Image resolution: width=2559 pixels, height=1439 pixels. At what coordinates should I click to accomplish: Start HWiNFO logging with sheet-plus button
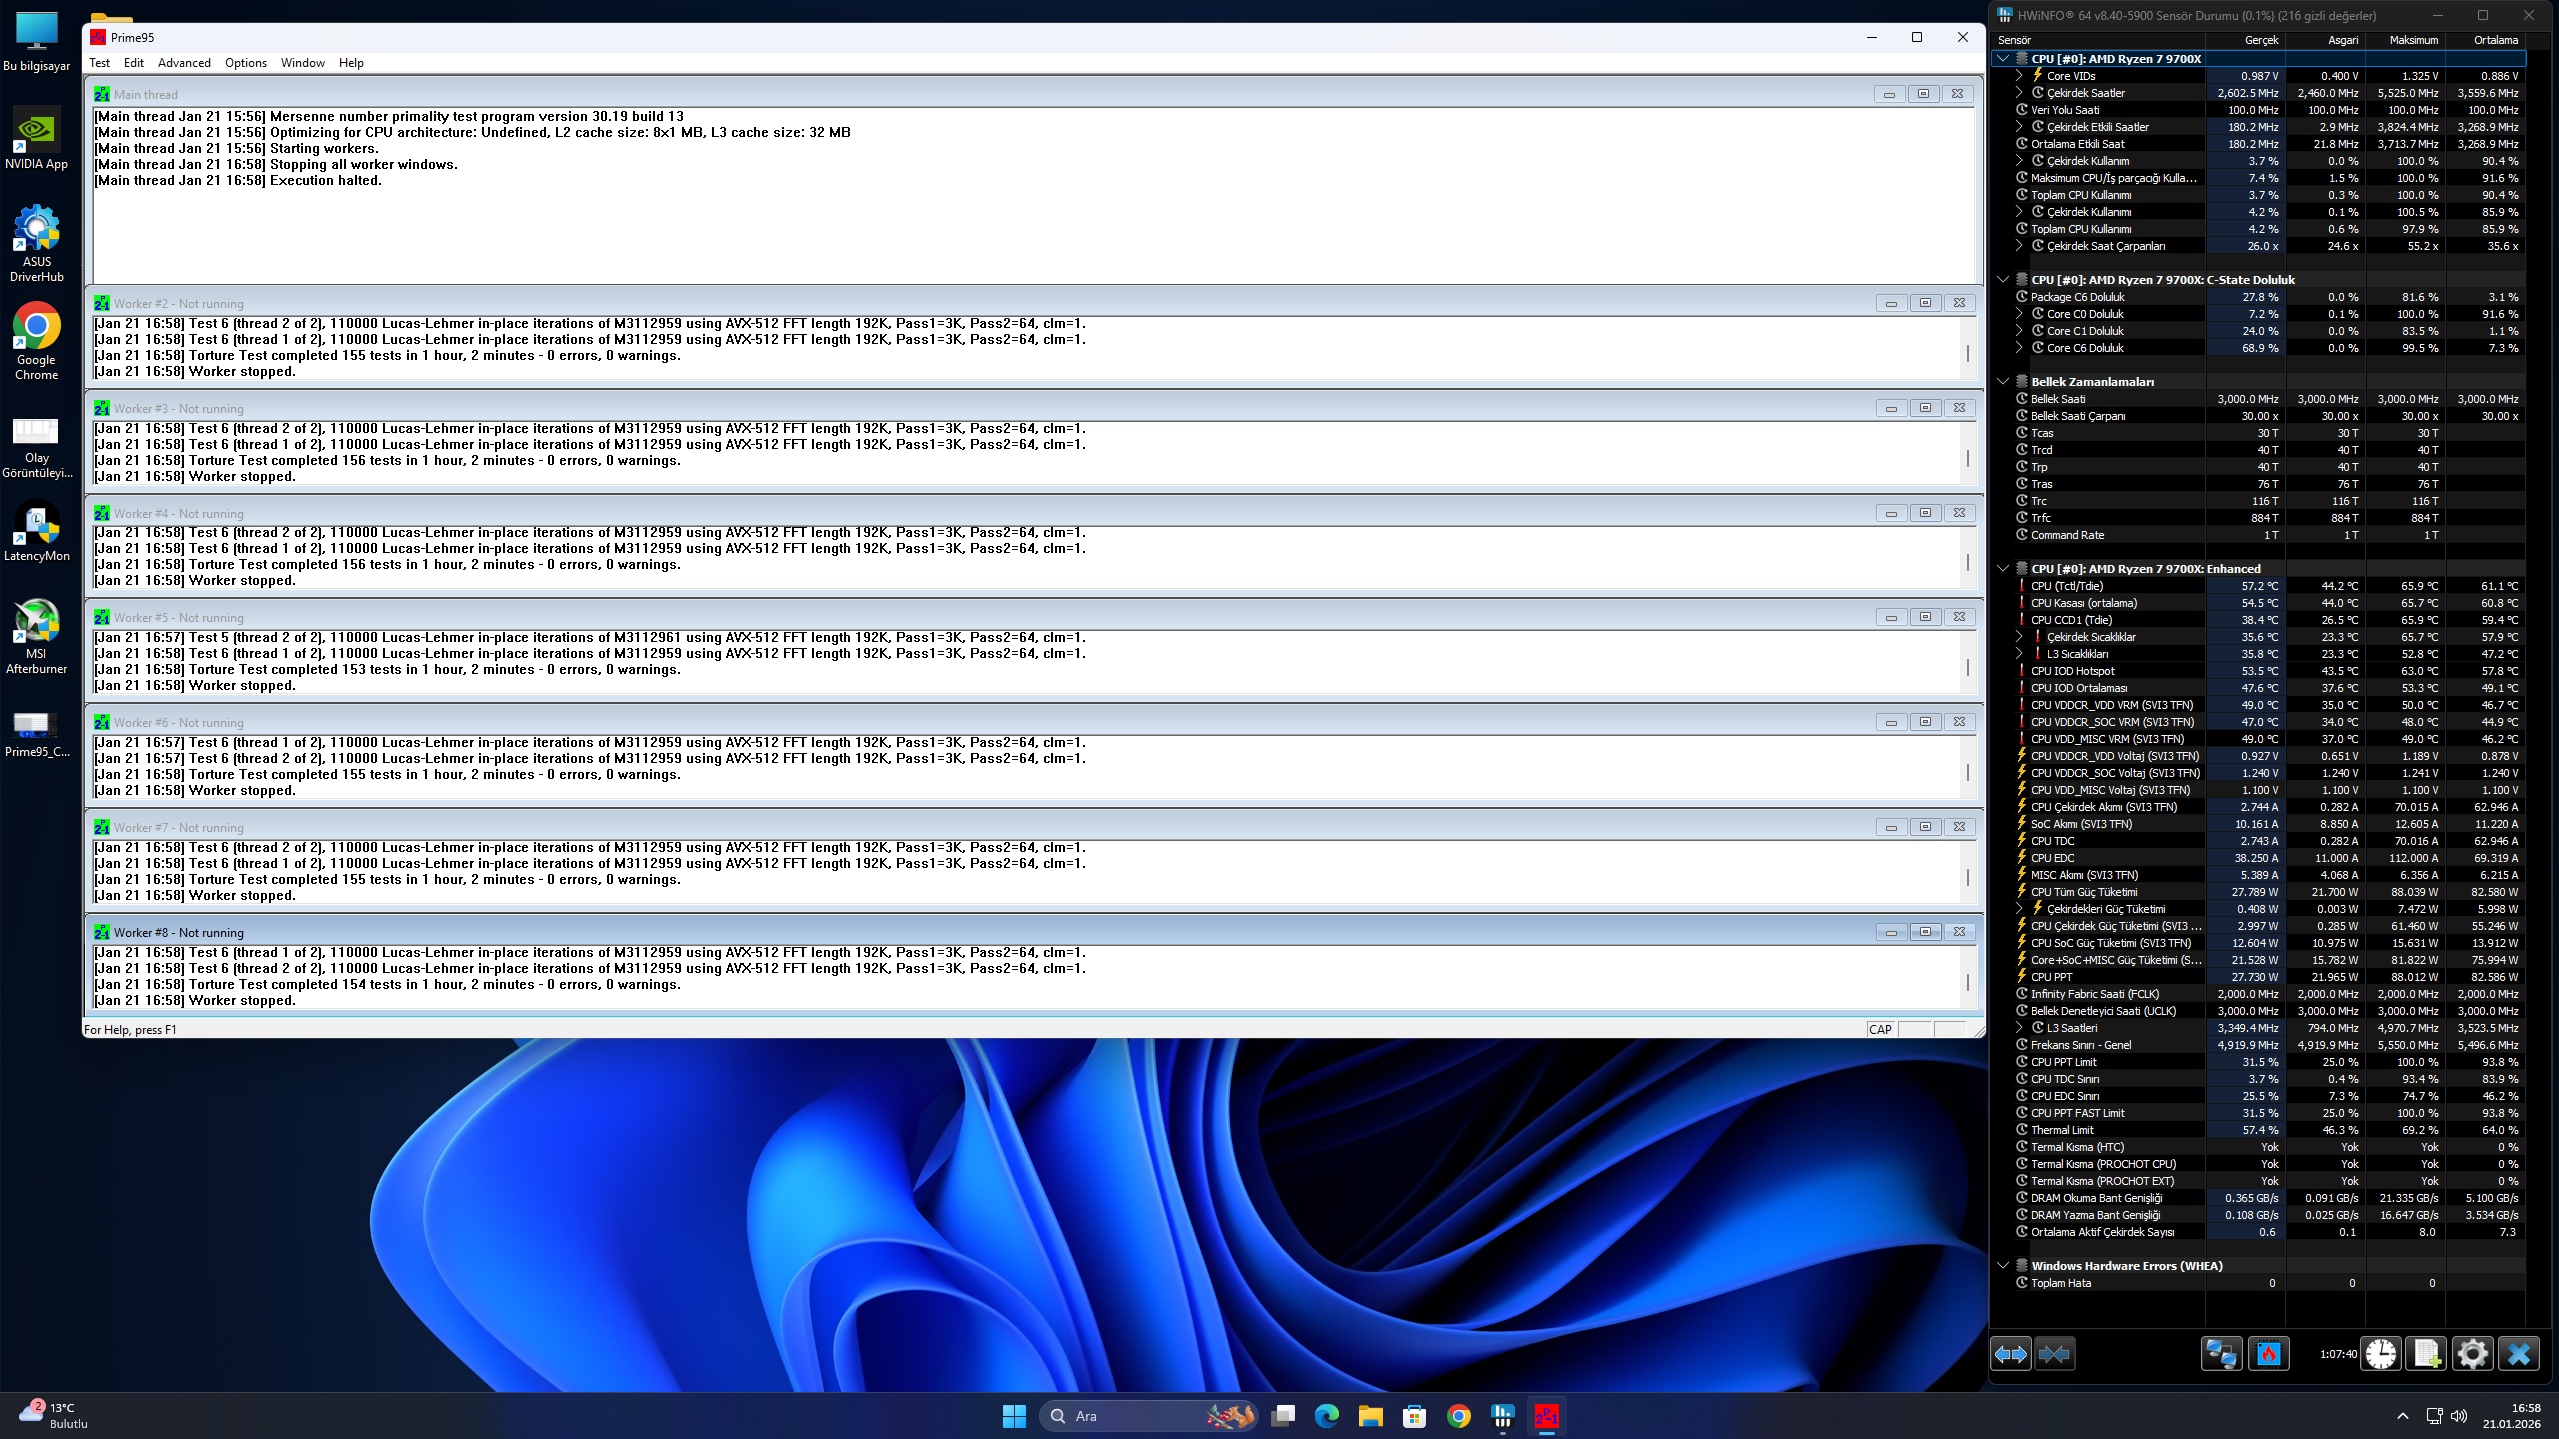2426,1354
